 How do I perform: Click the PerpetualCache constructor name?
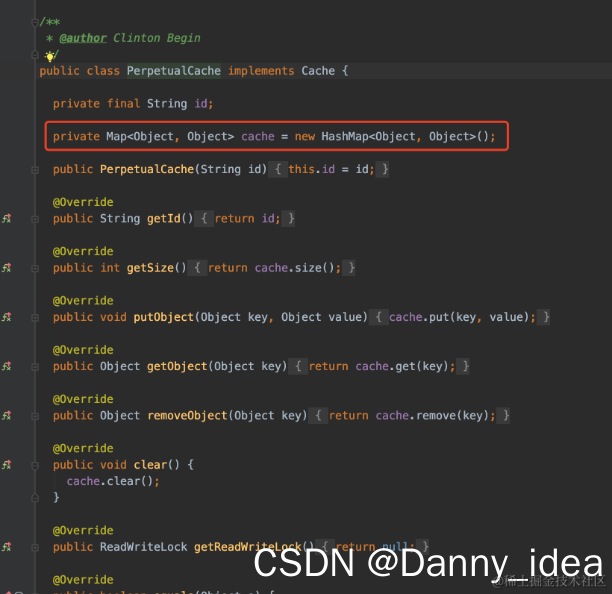pyautogui.click(x=147, y=169)
